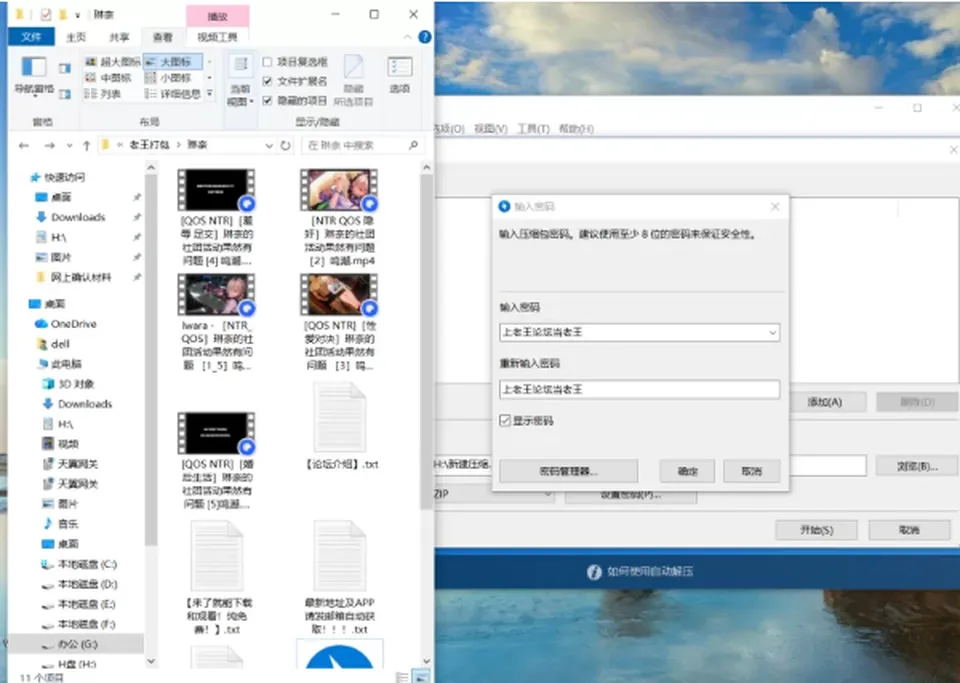Switch to the 主页 ribbon tab
Screen dimensions: 960x683
[76, 37]
